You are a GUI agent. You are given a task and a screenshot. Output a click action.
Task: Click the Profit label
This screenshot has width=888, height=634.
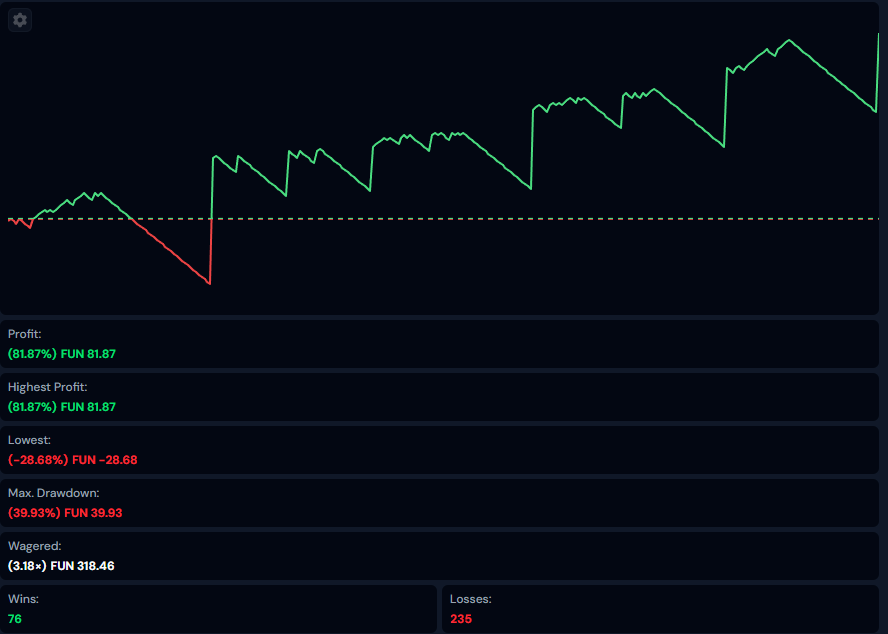point(25,334)
